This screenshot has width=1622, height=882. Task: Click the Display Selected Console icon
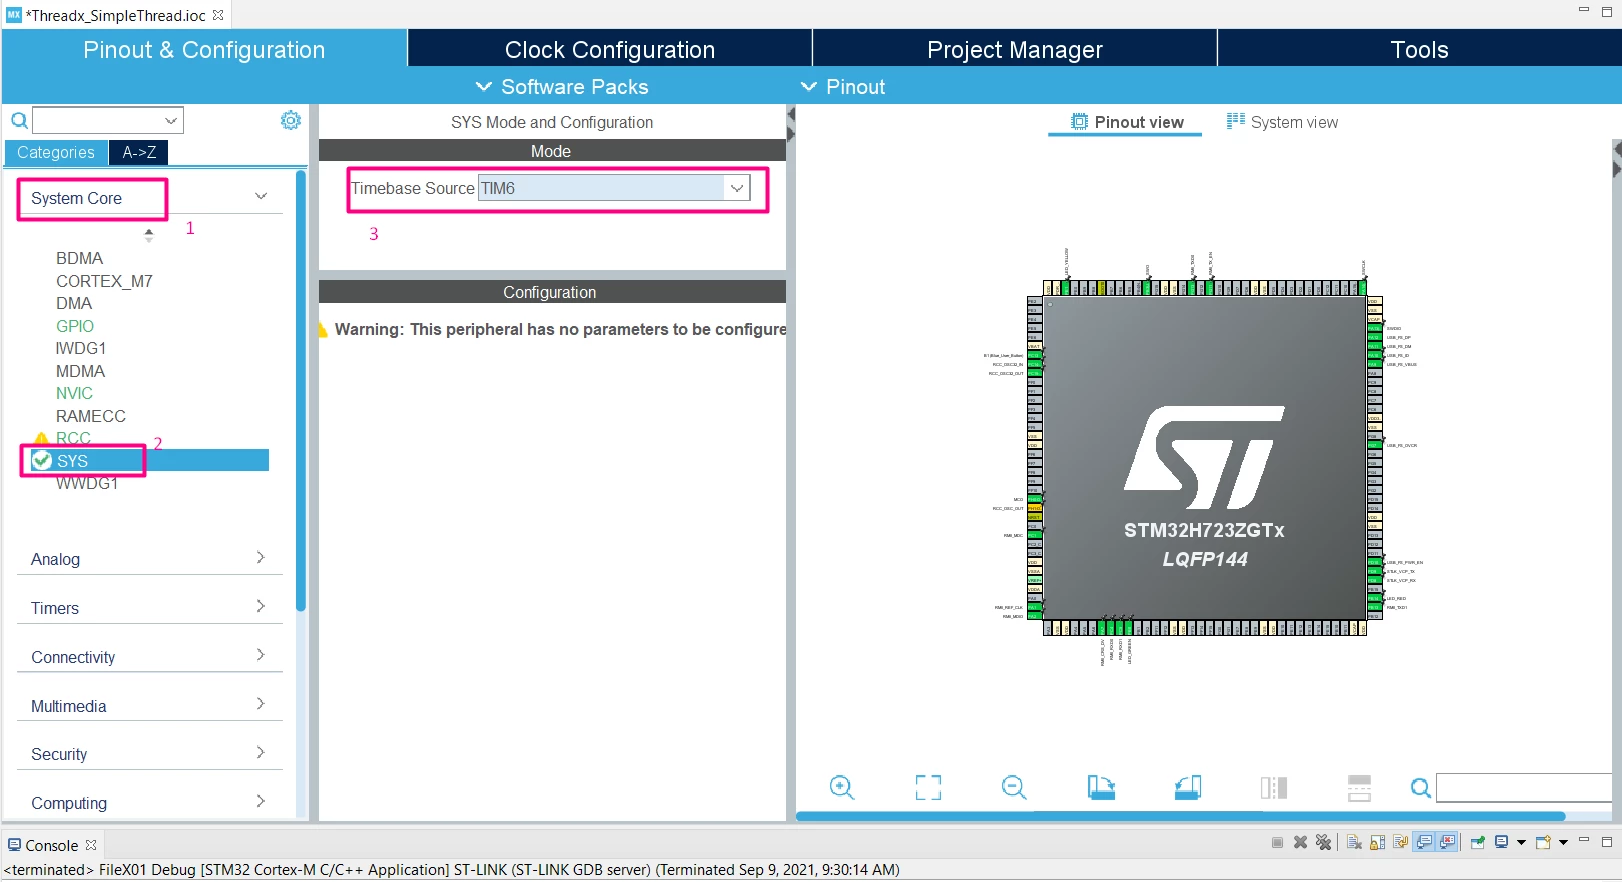pyautogui.click(x=1501, y=842)
